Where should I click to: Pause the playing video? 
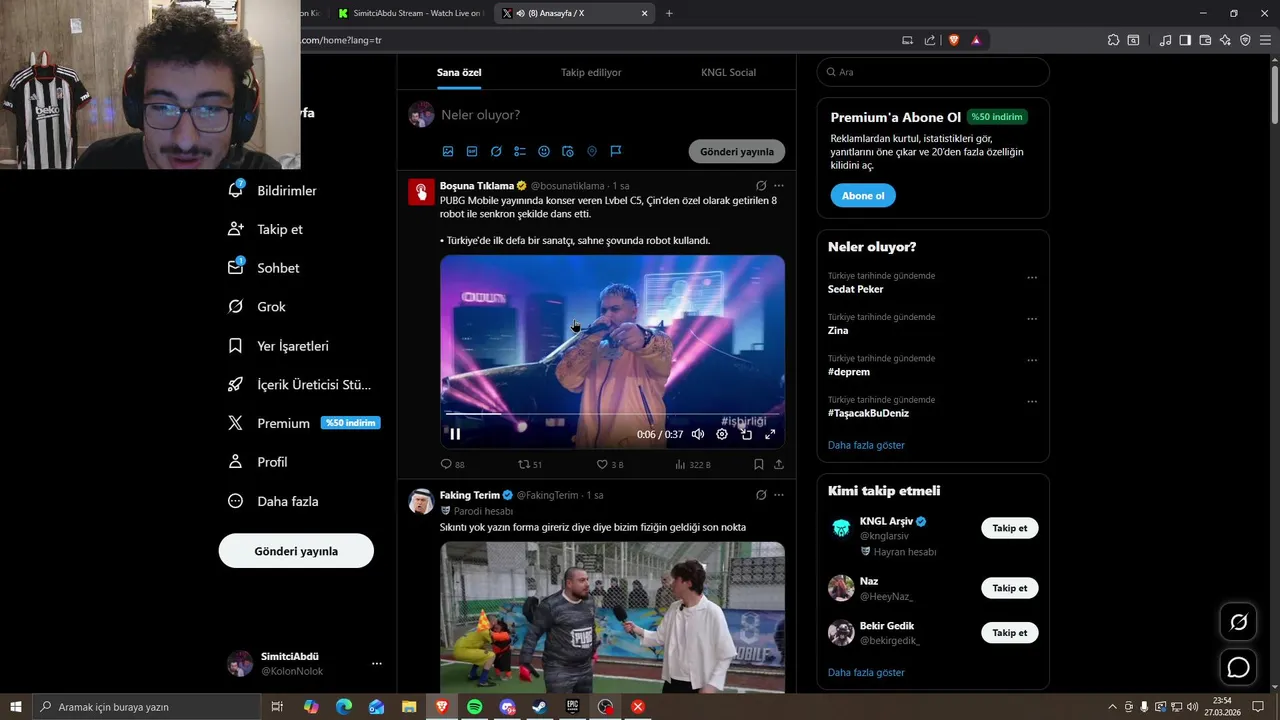455,434
